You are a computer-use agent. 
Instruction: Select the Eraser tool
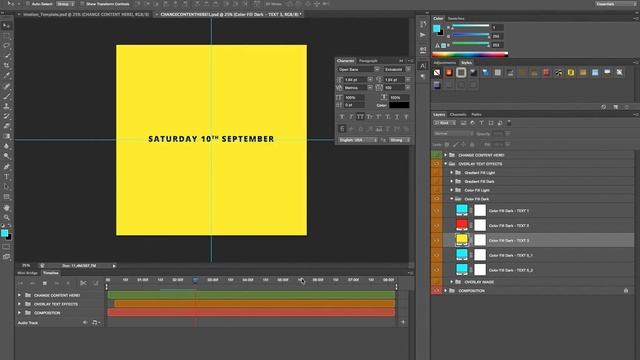7,126
